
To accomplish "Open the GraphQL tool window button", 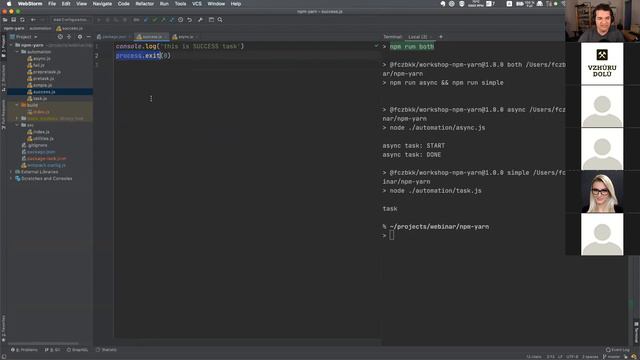I will coord(77,350).
